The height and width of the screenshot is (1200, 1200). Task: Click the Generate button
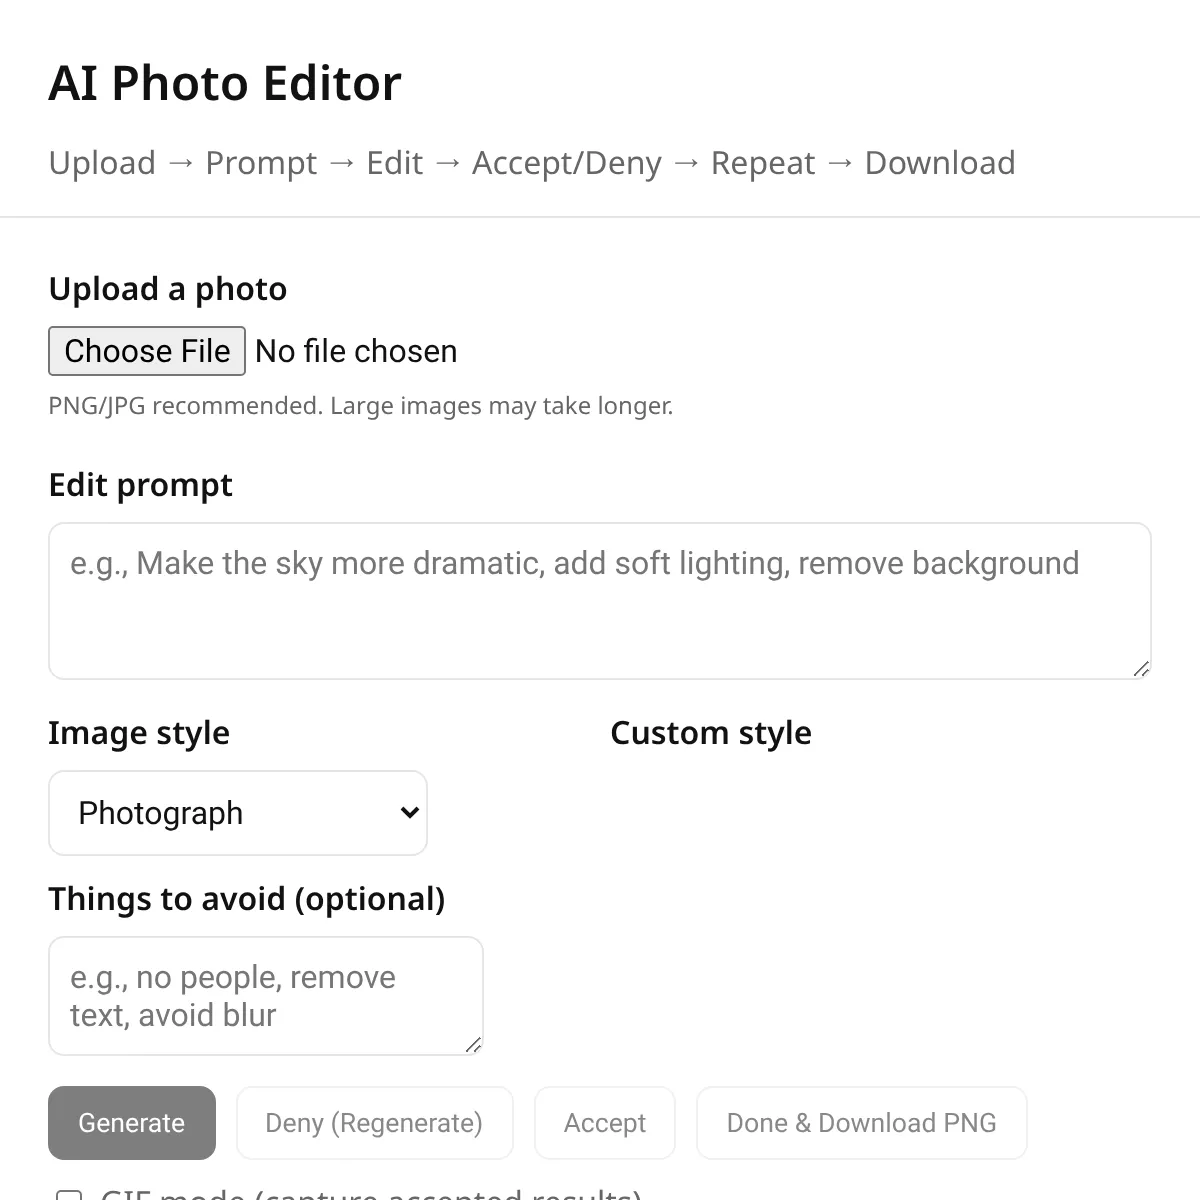(132, 1123)
